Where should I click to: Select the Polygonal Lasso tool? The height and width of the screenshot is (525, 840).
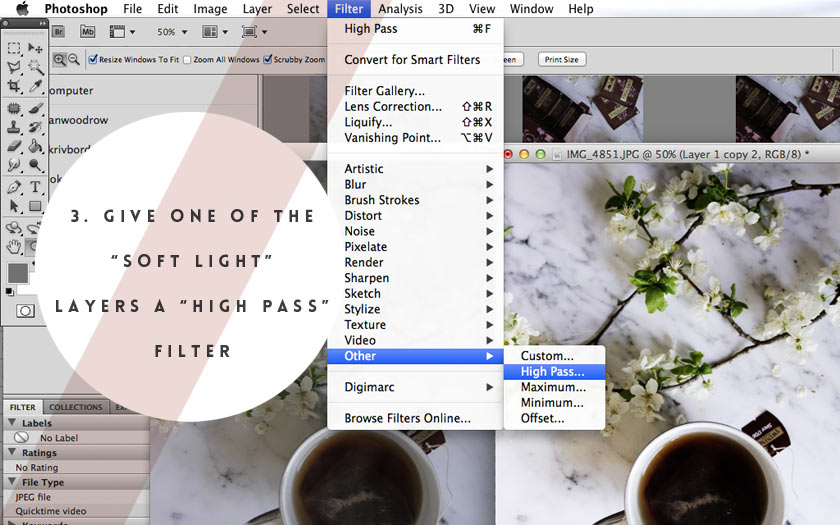pyautogui.click(x=14, y=67)
